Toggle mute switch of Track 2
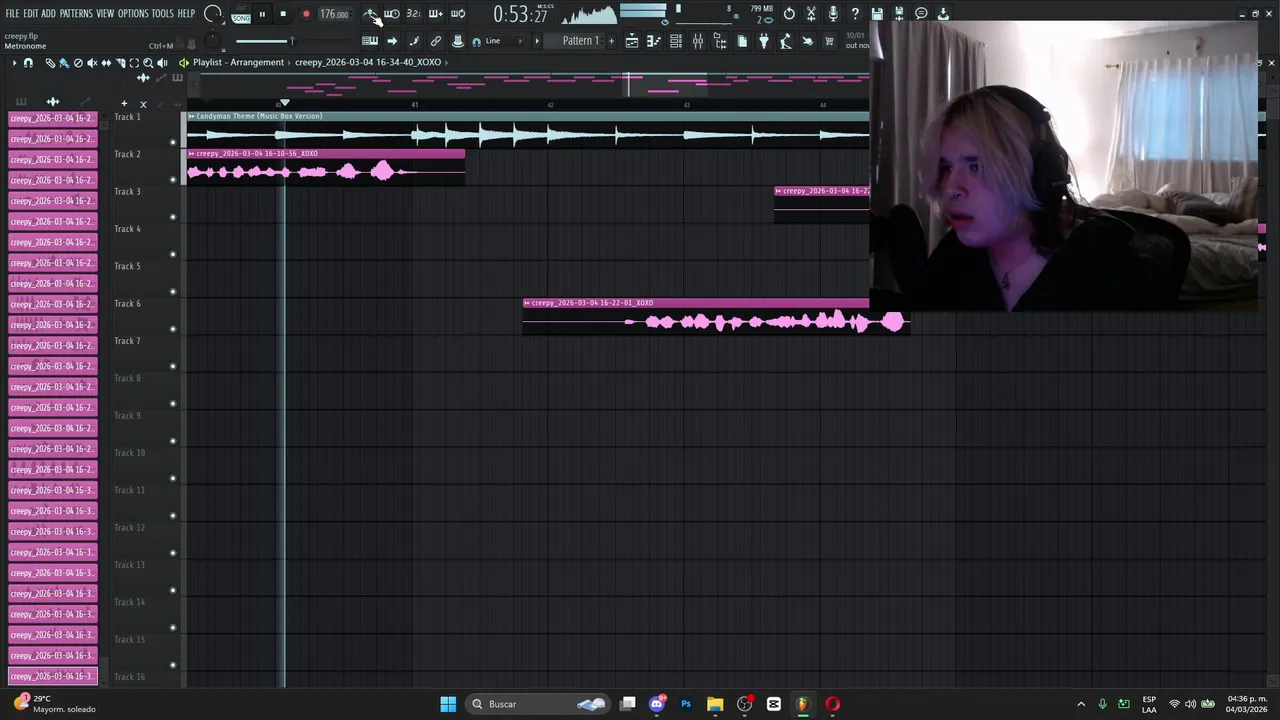The image size is (1280, 720). [173, 180]
